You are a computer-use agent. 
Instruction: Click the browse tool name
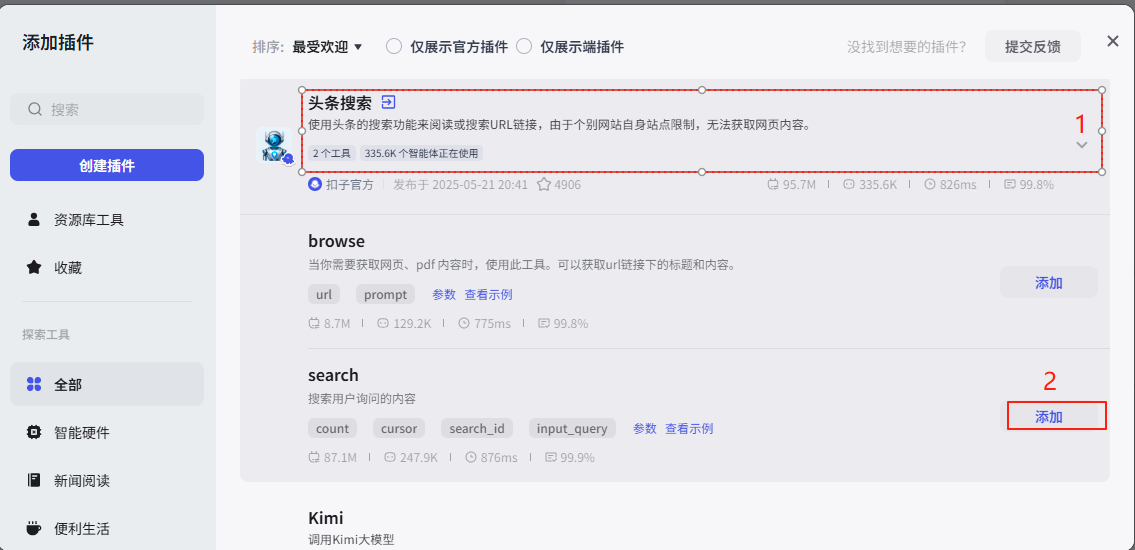337,241
